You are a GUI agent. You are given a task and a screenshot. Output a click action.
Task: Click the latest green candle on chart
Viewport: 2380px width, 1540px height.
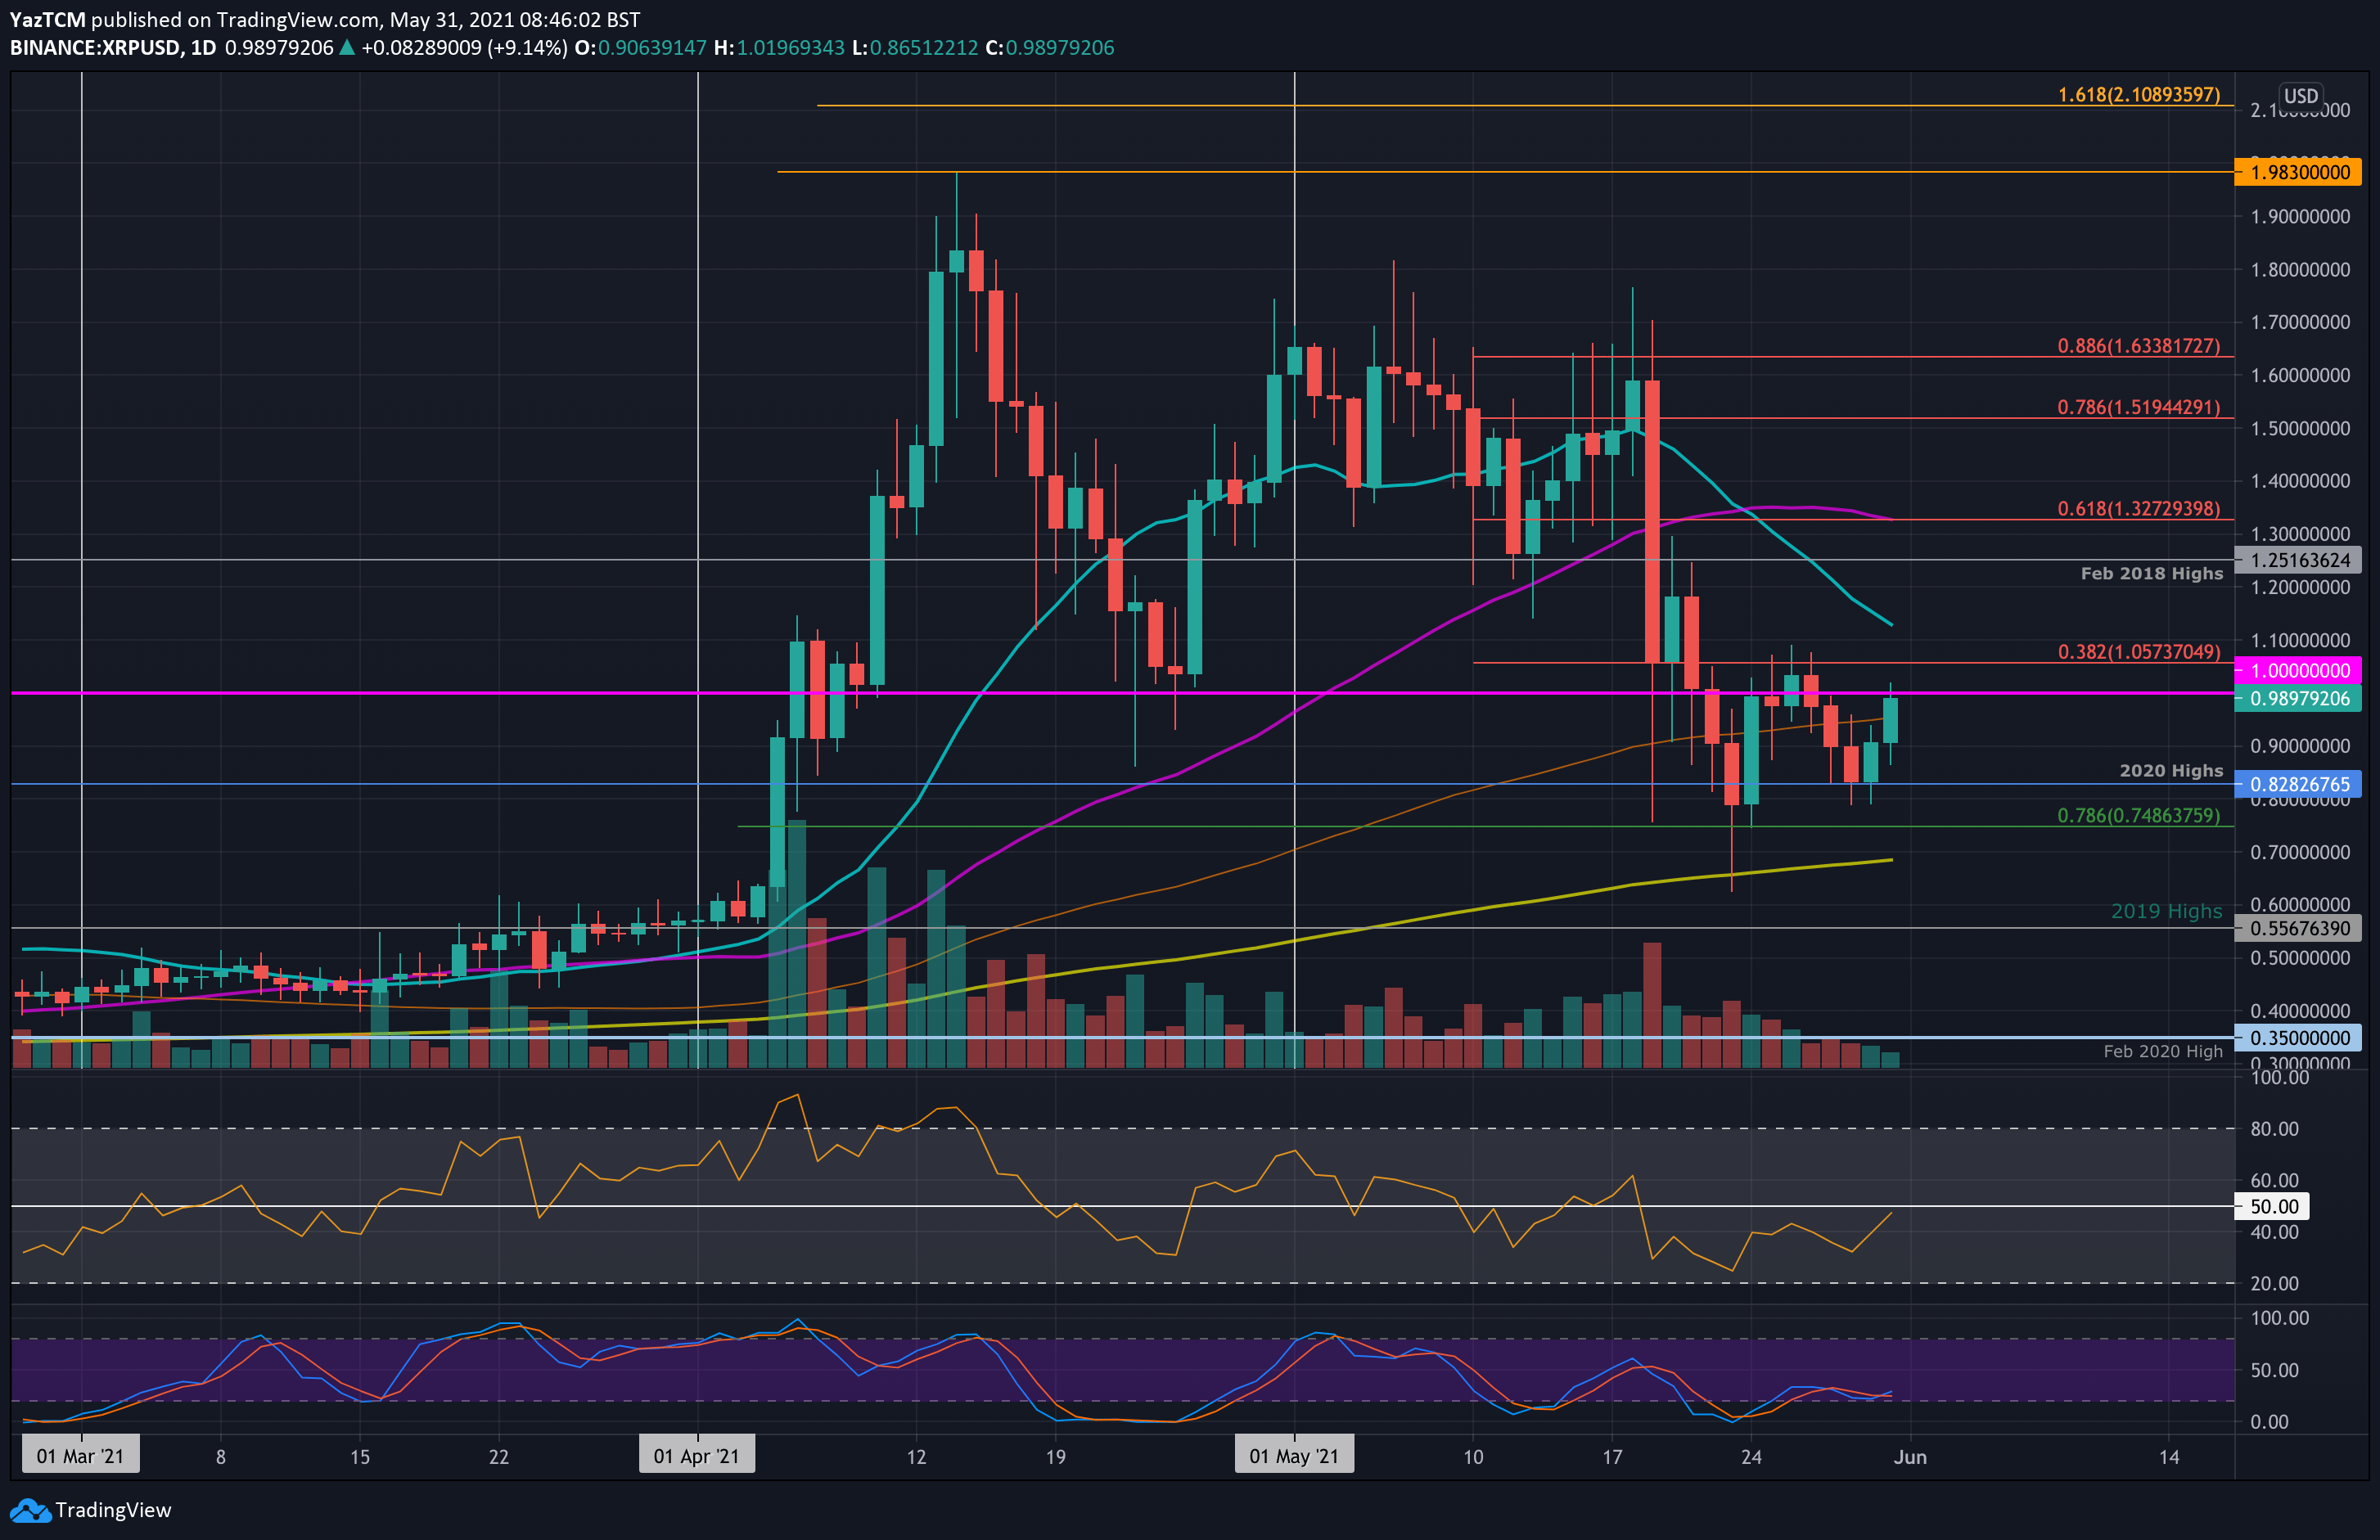(x=1890, y=720)
